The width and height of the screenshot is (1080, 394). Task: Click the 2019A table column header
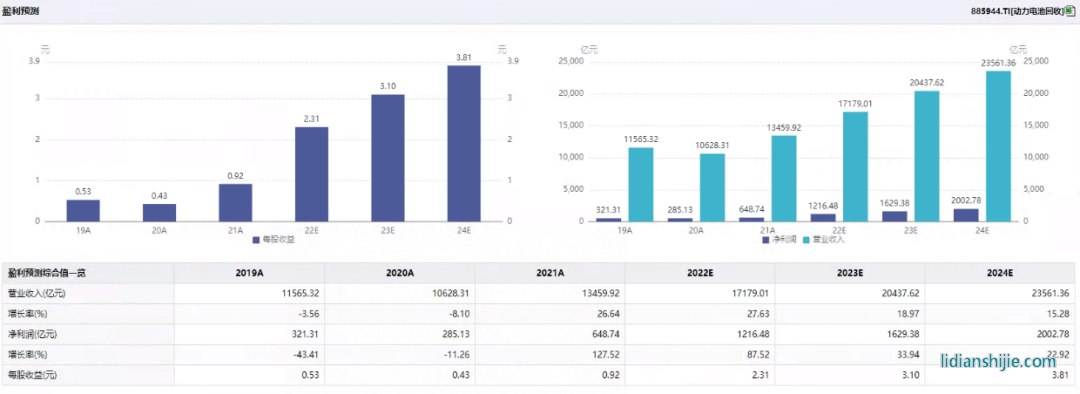pos(249,273)
